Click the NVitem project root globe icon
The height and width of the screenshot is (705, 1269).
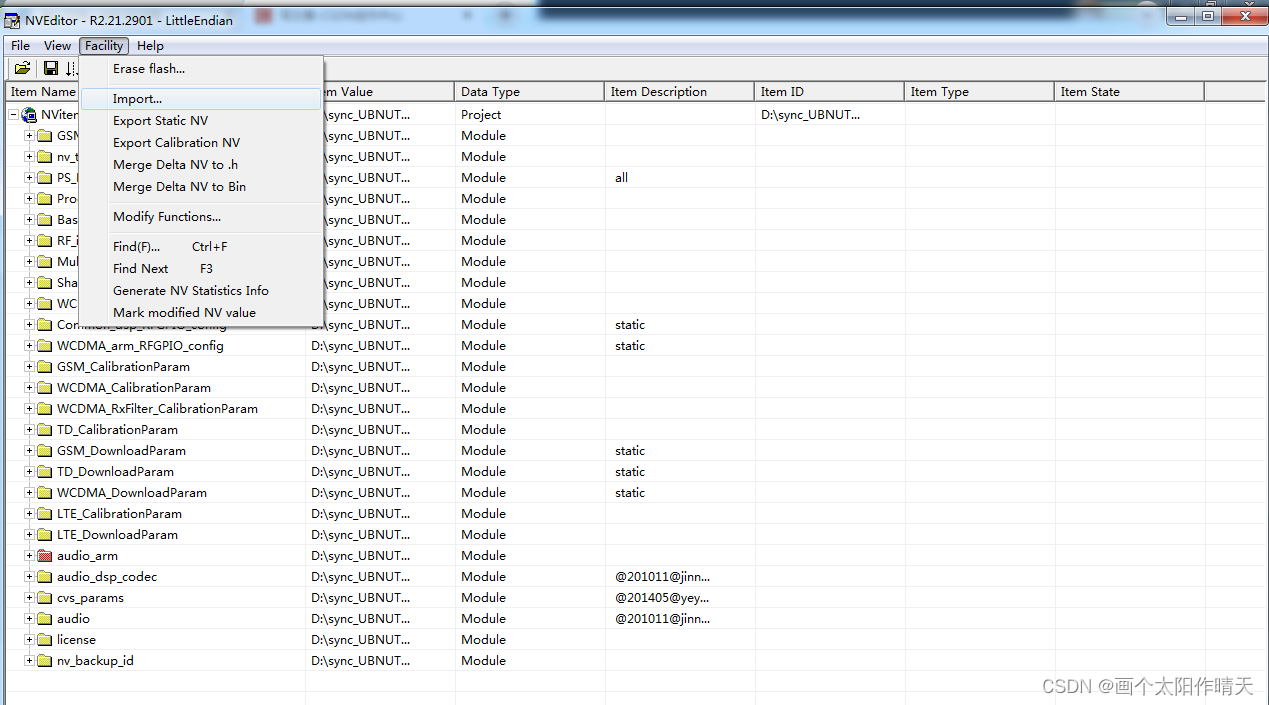coord(29,115)
